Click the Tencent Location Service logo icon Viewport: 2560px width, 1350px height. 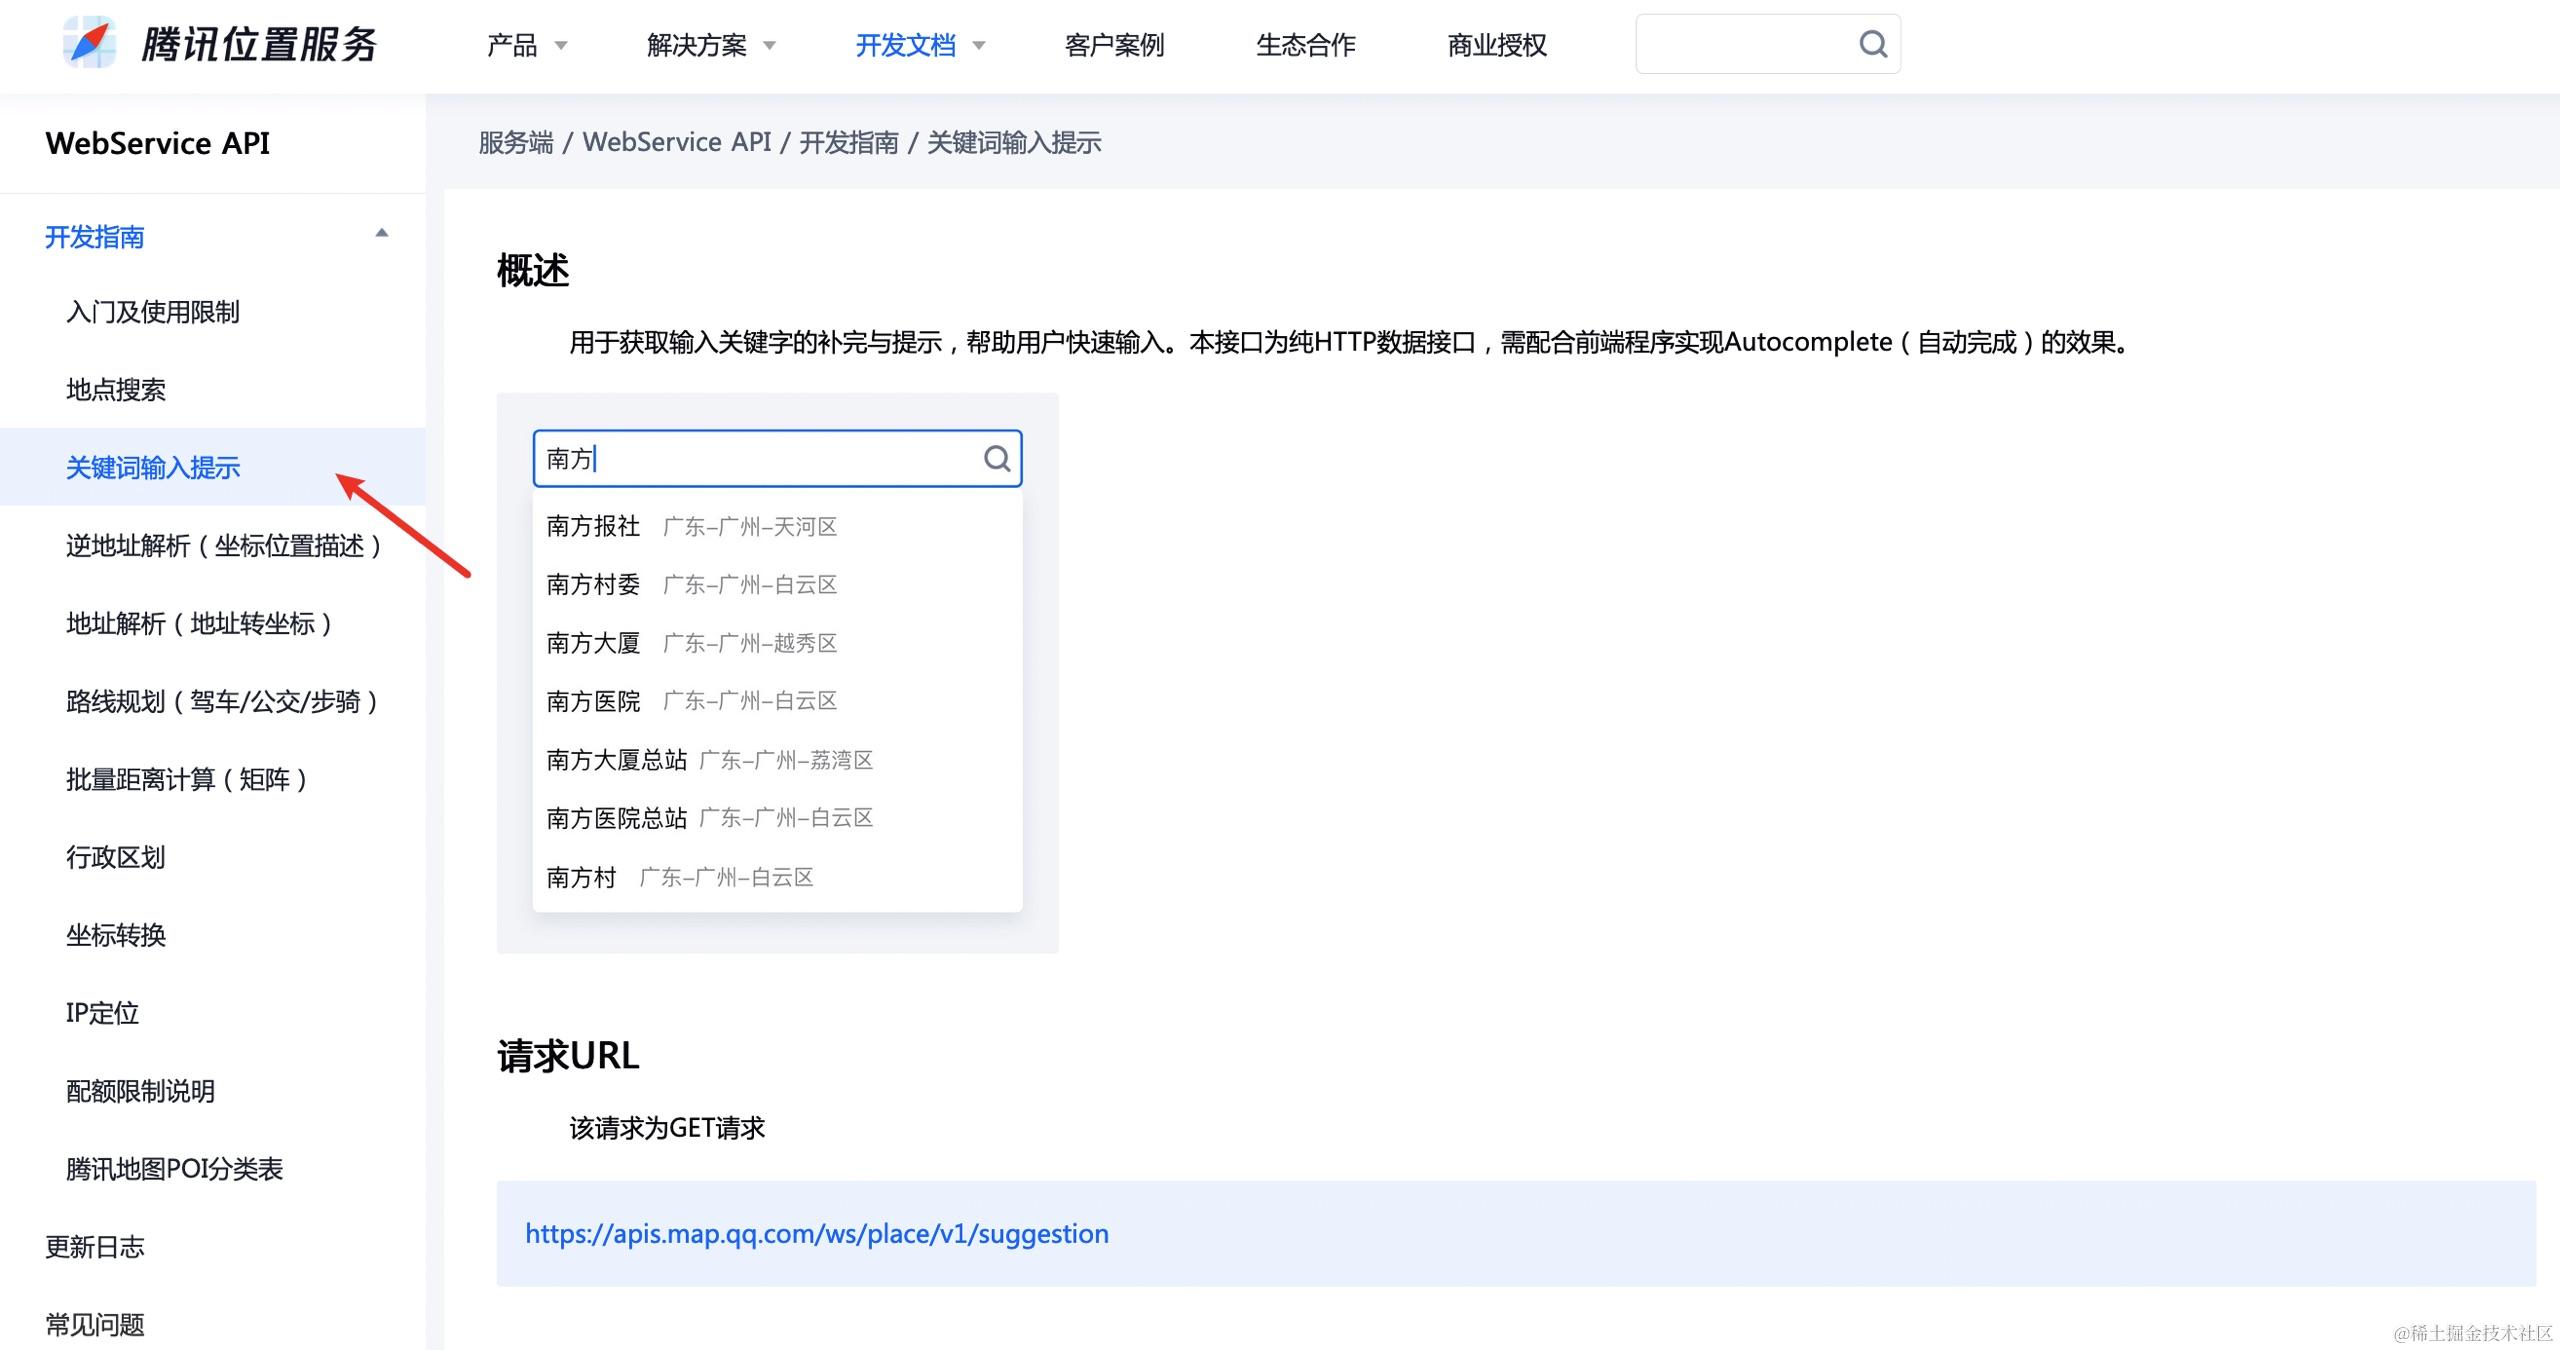(89, 43)
